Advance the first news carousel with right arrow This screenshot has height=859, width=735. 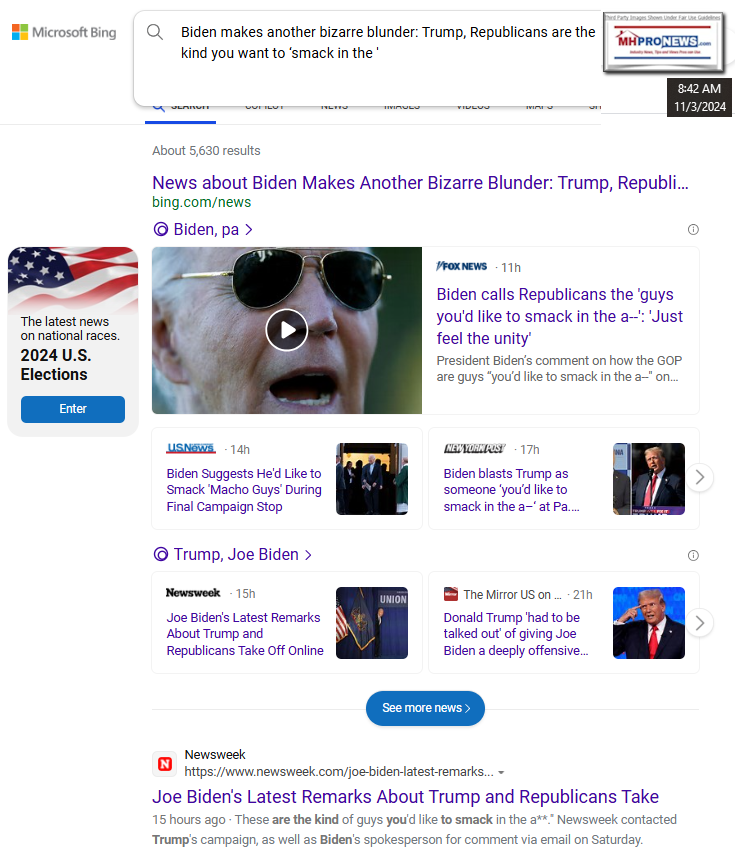click(699, 477)
